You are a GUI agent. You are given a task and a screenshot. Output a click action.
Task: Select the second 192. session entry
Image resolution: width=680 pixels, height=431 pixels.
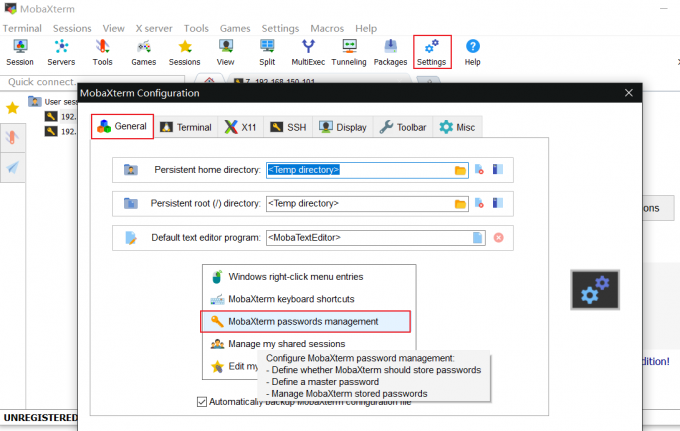click(61, 131)
